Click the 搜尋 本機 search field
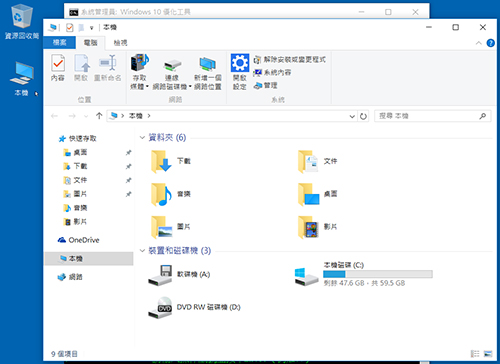This screenshot has width=500, height=364. click(427, 116)
